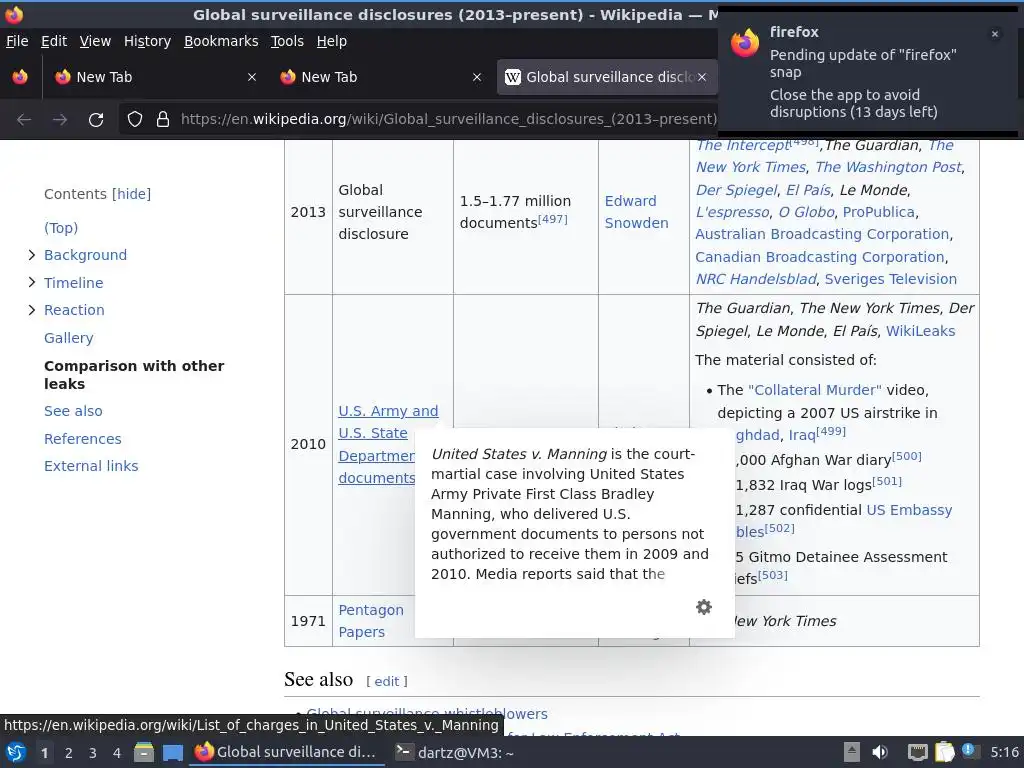This screenshot has height=768, width=1024.
Task: Go to References contents link
Action: 82,439
